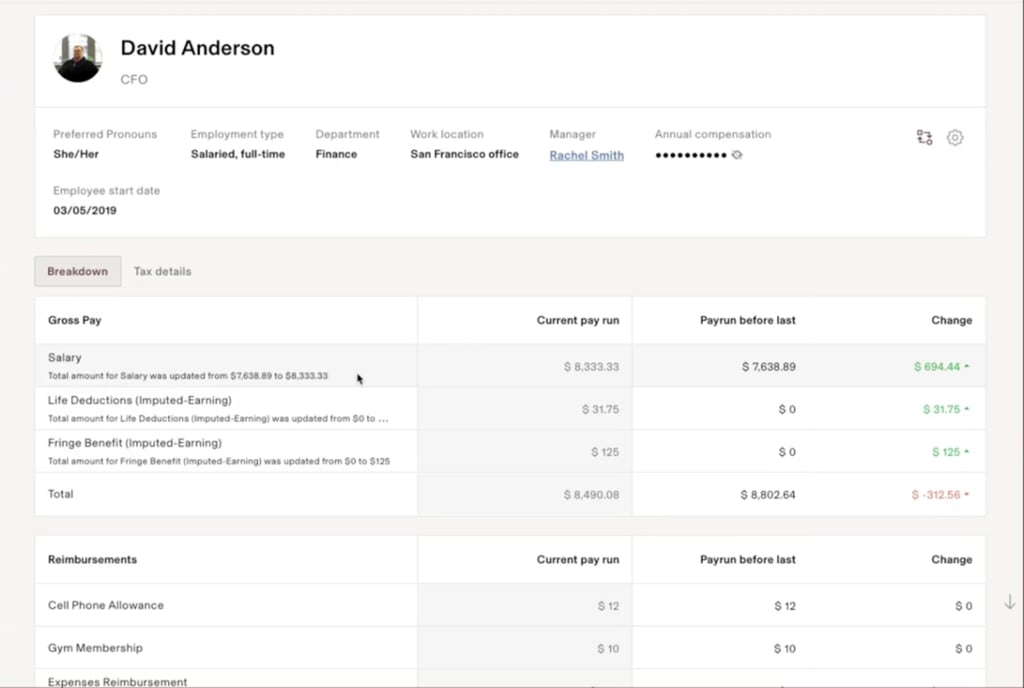Viewport: 1024px width, 688px height.
Task: Click the $ 8,490.08 current total
Action: coord(591,495)
